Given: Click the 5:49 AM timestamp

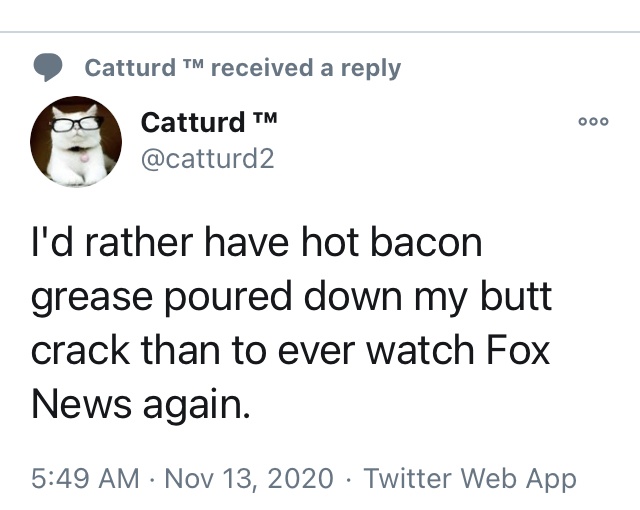Looking at the screenshot, I should [86, 478].
